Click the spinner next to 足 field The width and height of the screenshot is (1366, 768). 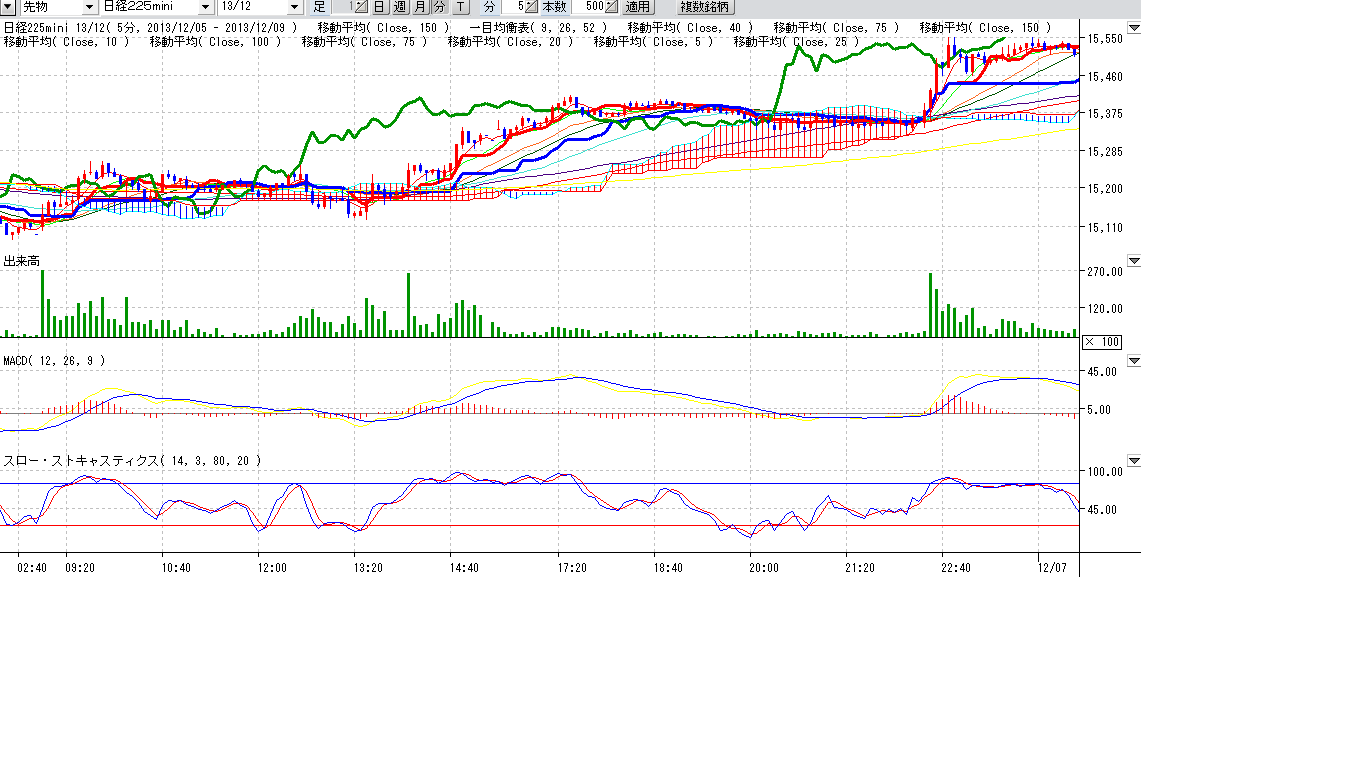click(361, 7)
